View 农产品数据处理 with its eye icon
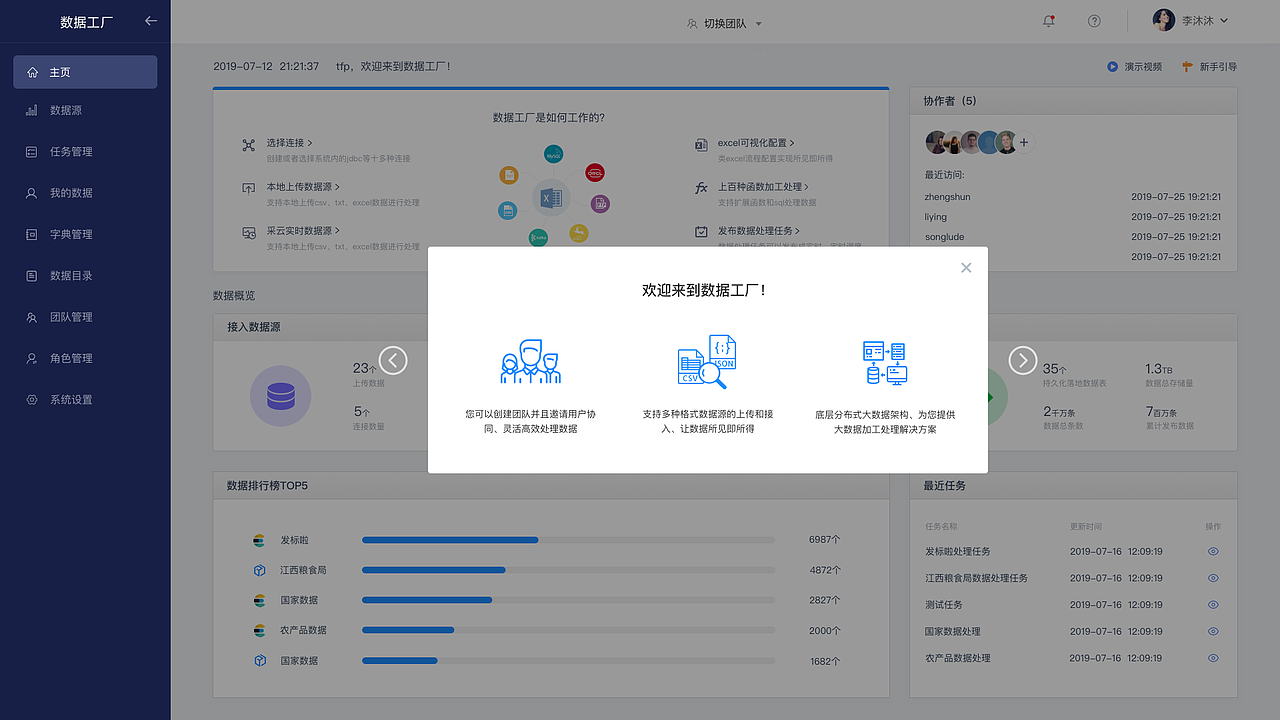The height and width of the screenshot is (720, 1280). click(1213, 658)
